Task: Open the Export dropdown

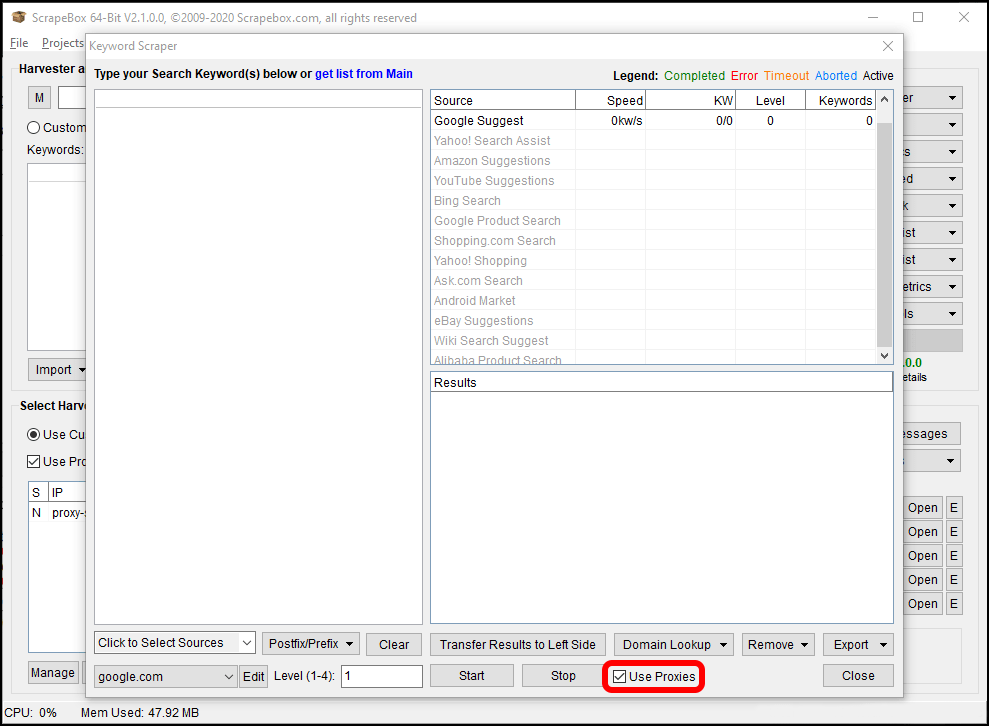Action: pos(862,644)
